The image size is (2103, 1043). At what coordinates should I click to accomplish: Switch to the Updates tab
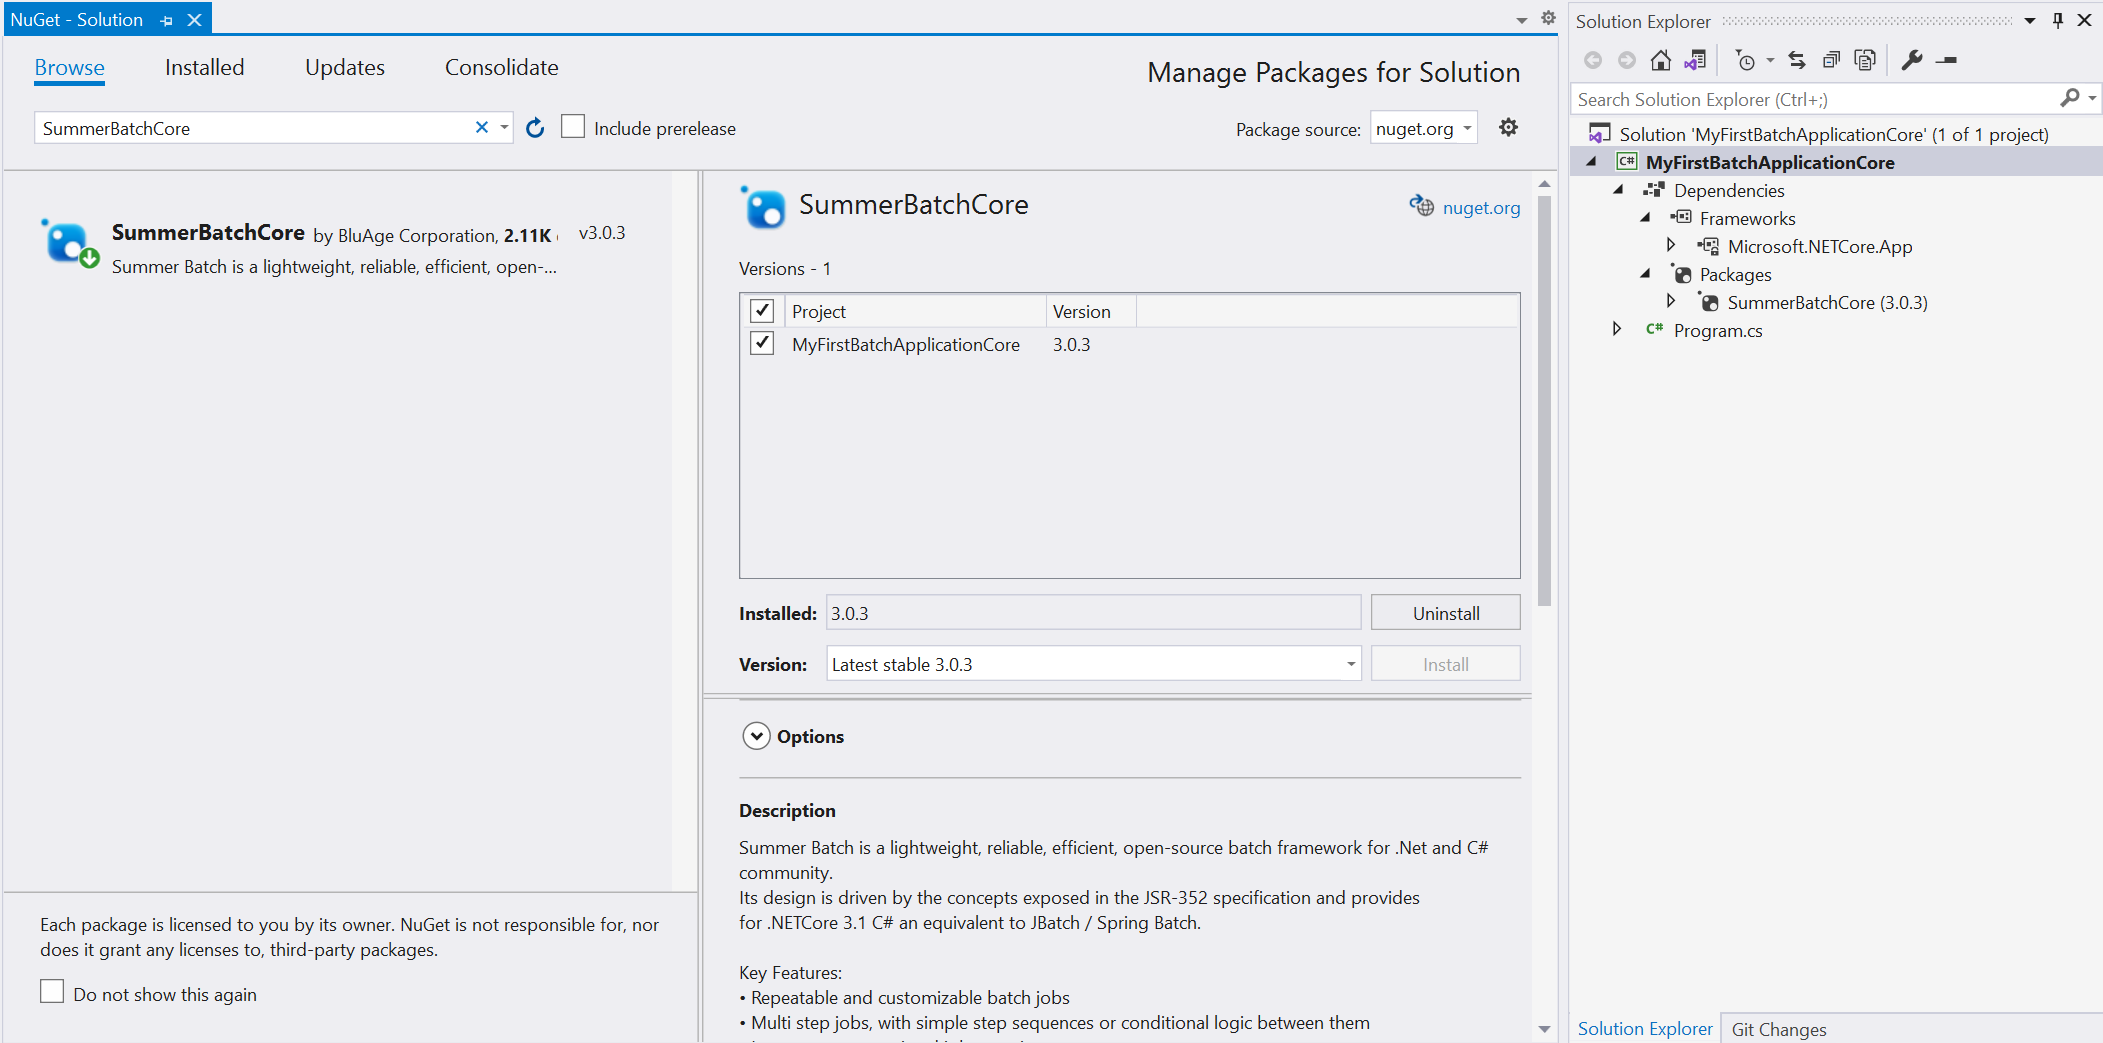pyautogui.click(x=345, y=67)
